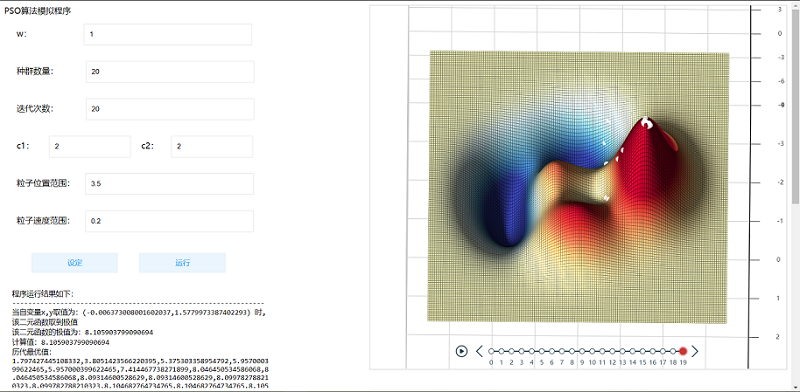
Task: Click the 计算值 result line
Action: (60, 342)
